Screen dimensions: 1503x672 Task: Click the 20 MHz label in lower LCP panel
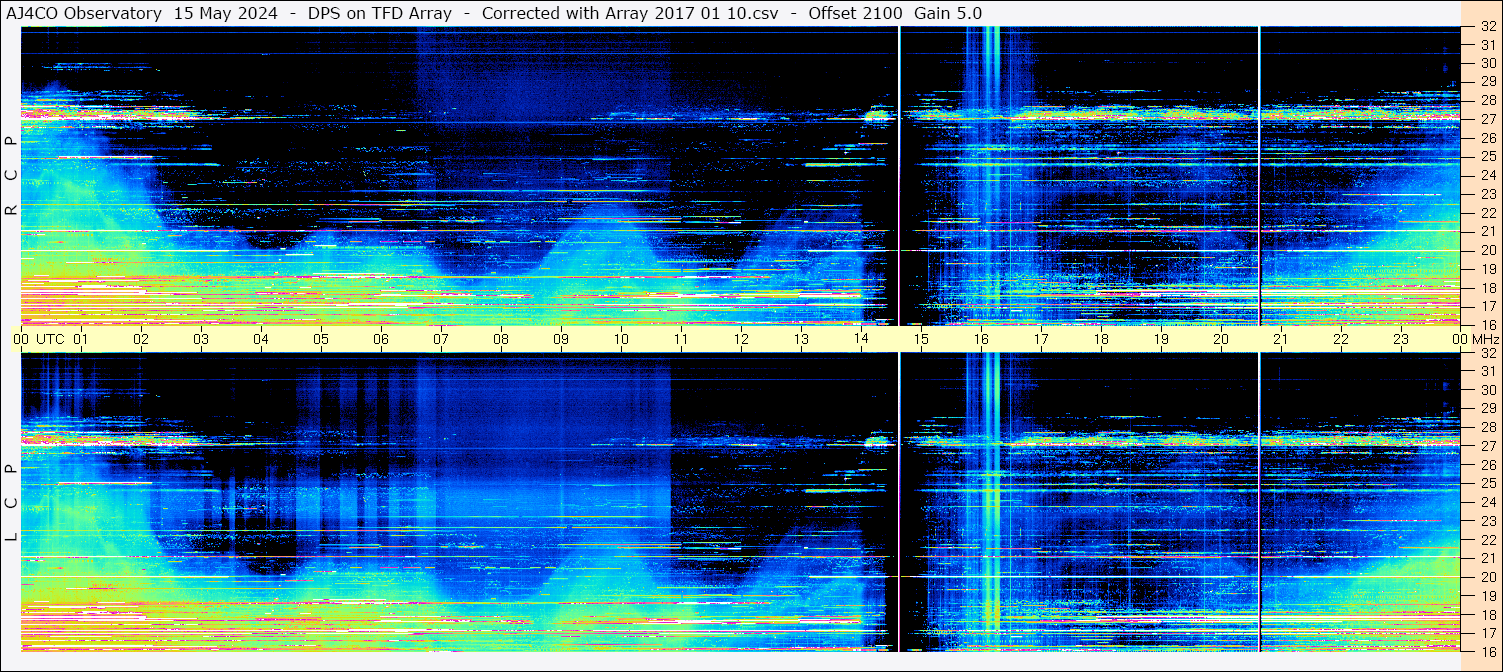pos(1488,577)
